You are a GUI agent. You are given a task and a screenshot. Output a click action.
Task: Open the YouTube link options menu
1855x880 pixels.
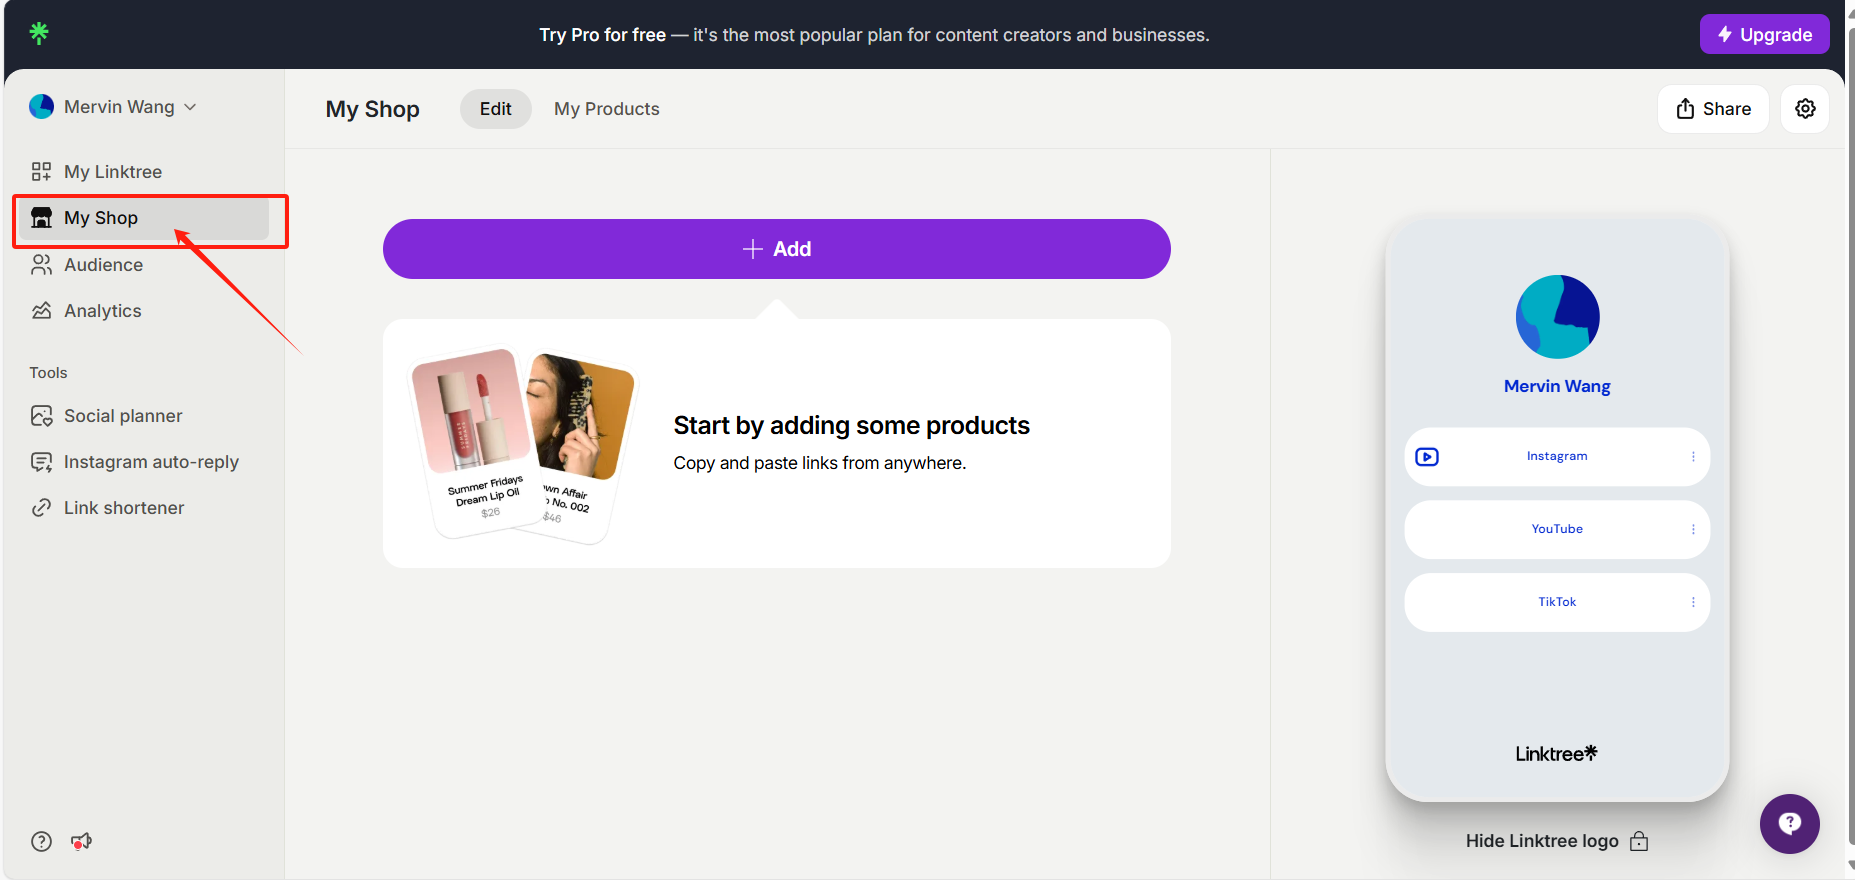coord(1693,530)
